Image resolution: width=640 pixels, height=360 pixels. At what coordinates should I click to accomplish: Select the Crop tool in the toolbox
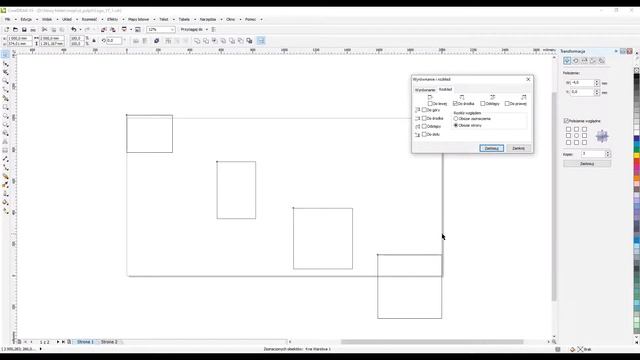click(5, 72)
